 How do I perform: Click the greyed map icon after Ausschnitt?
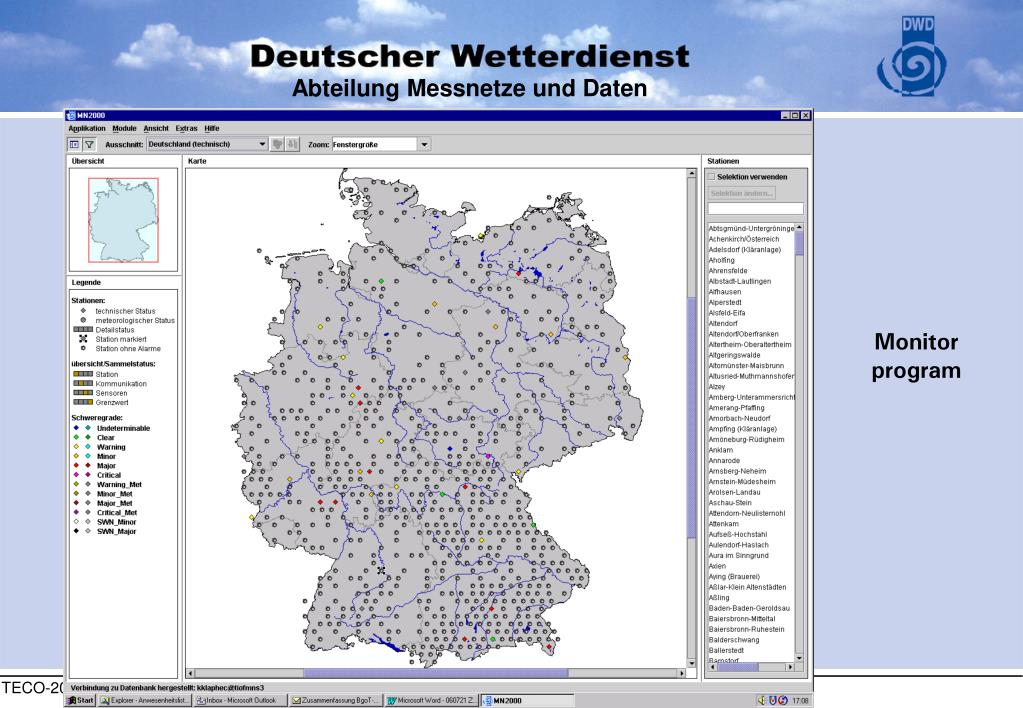(277, 144)
